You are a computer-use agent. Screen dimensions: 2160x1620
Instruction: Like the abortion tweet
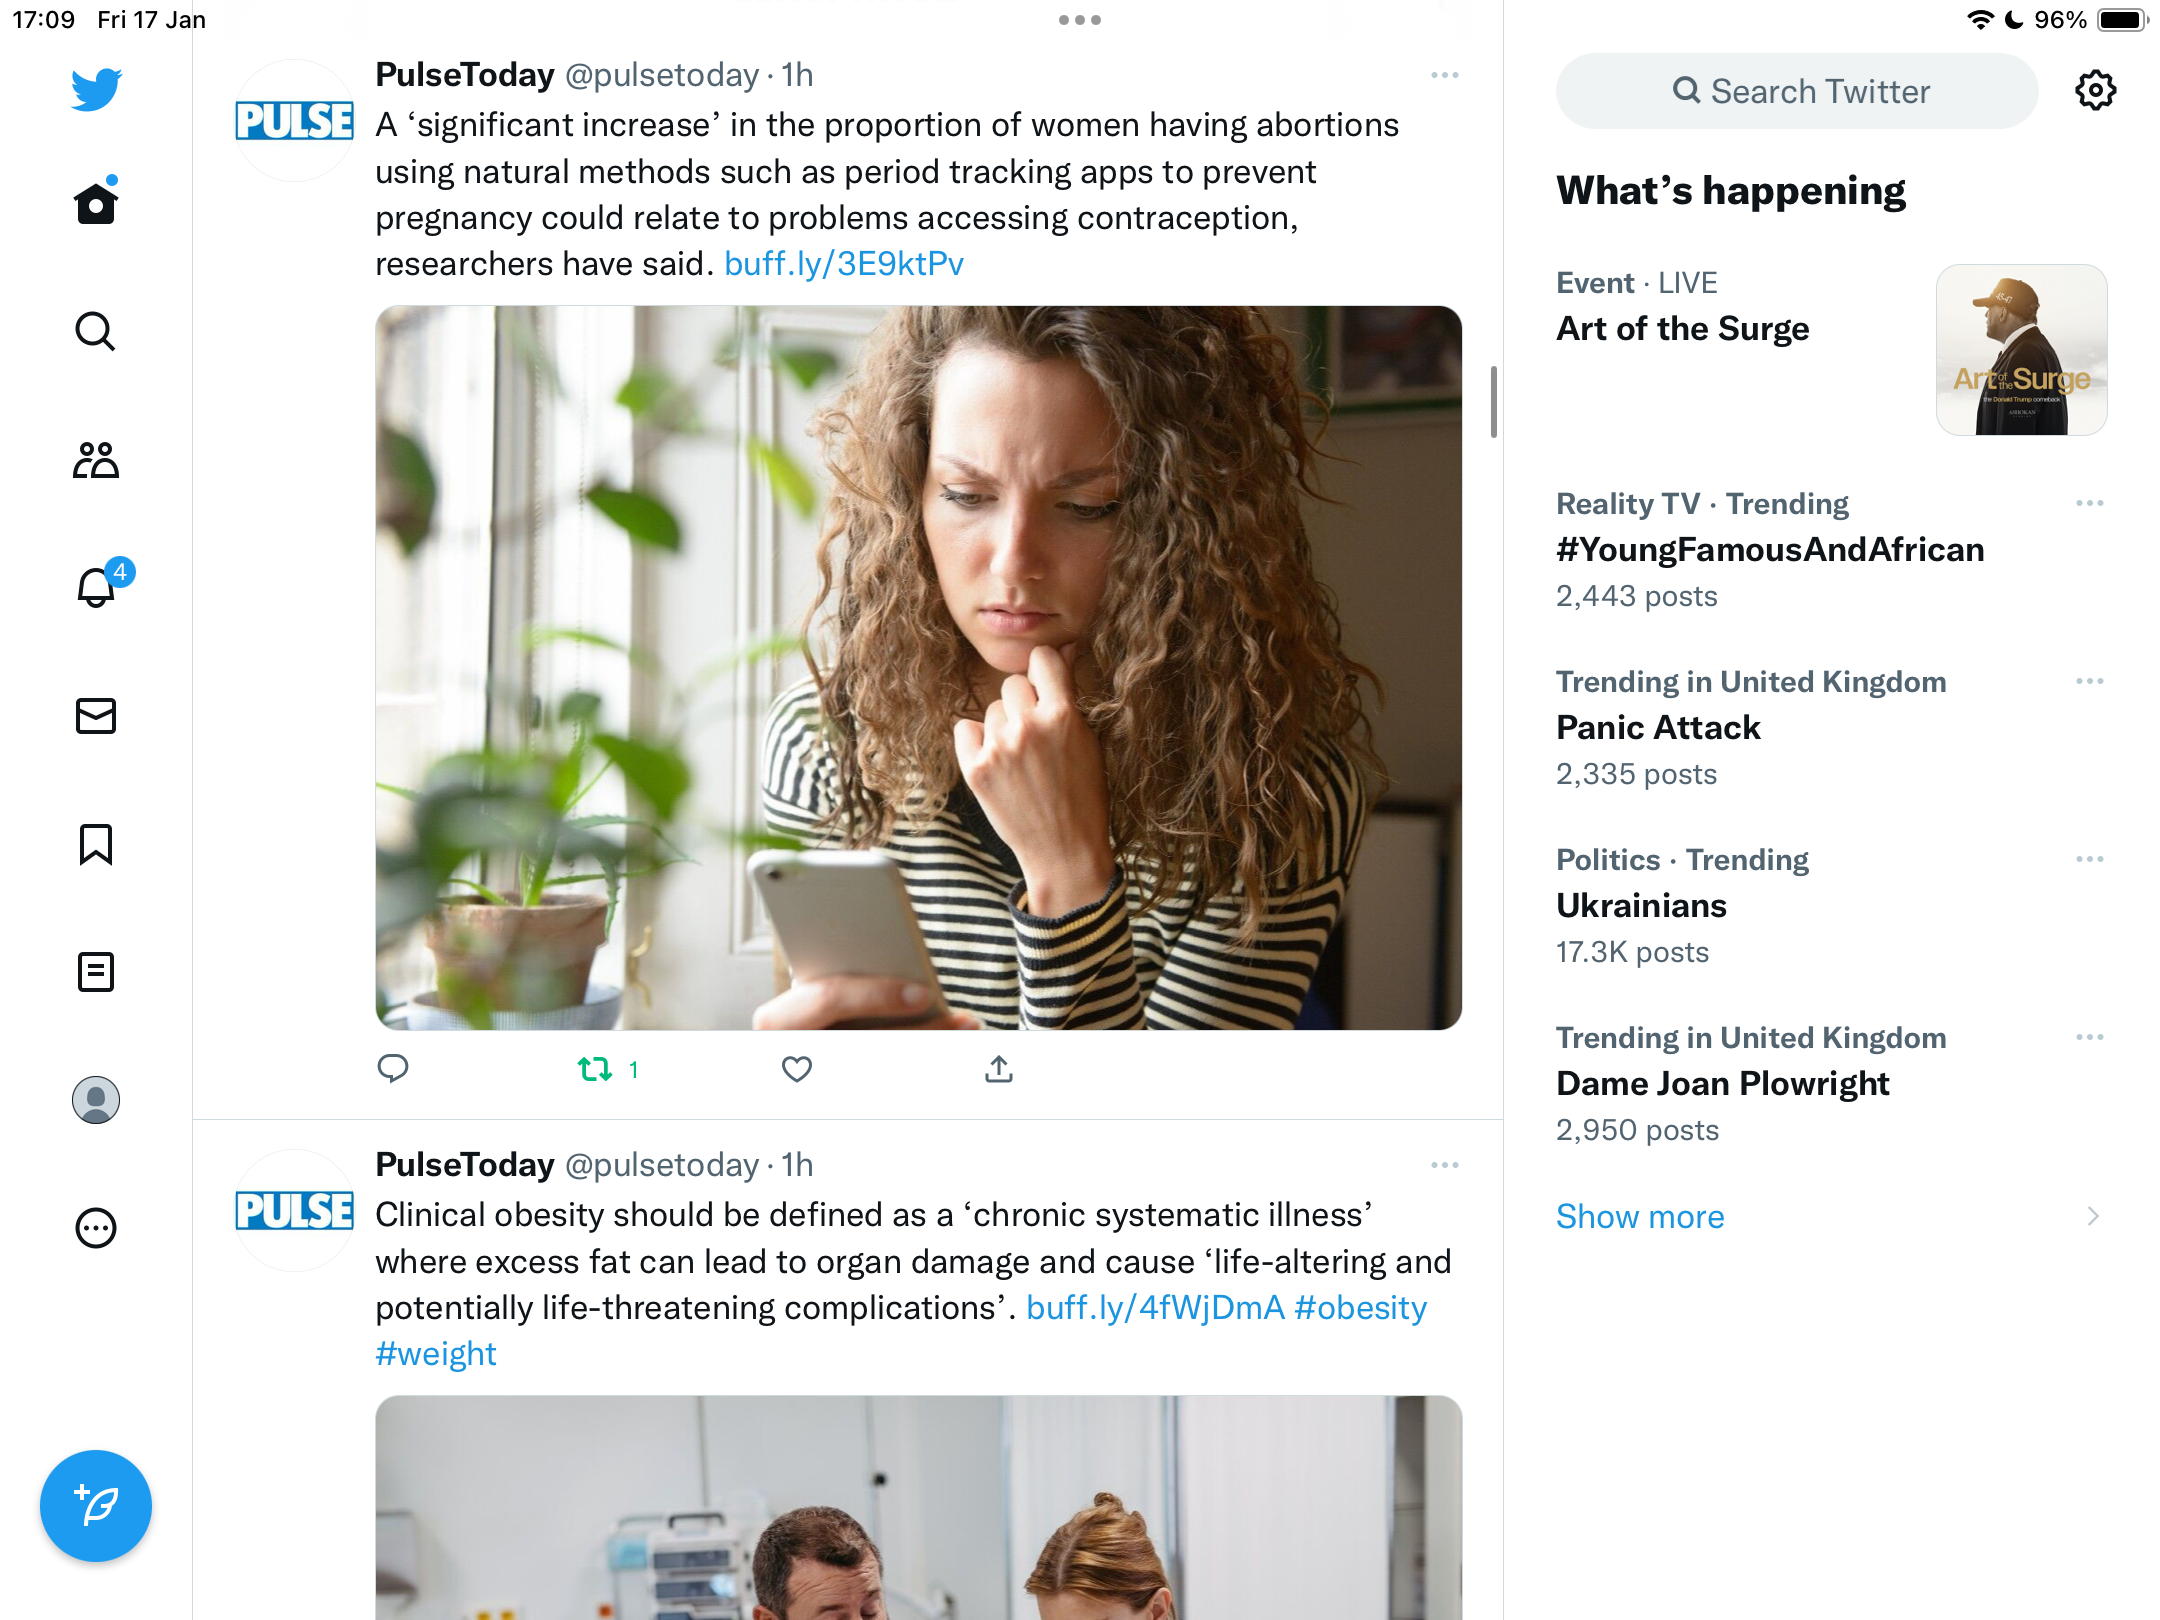[x=797, y=1069]
